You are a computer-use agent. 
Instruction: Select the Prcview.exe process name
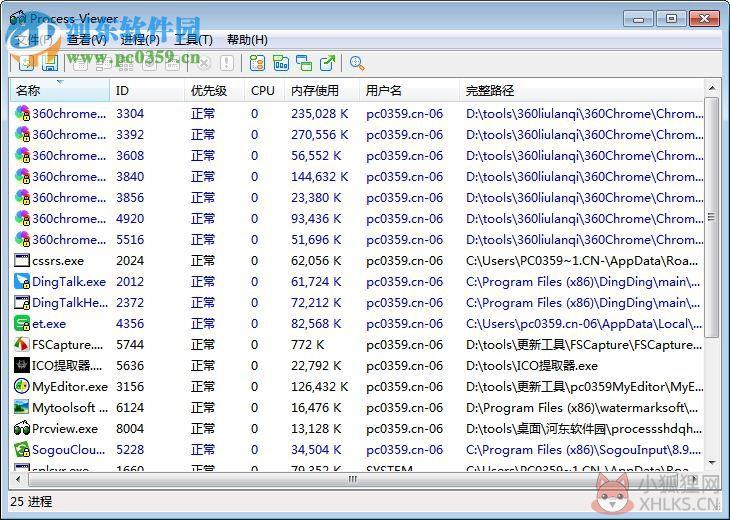coord(65,428)
